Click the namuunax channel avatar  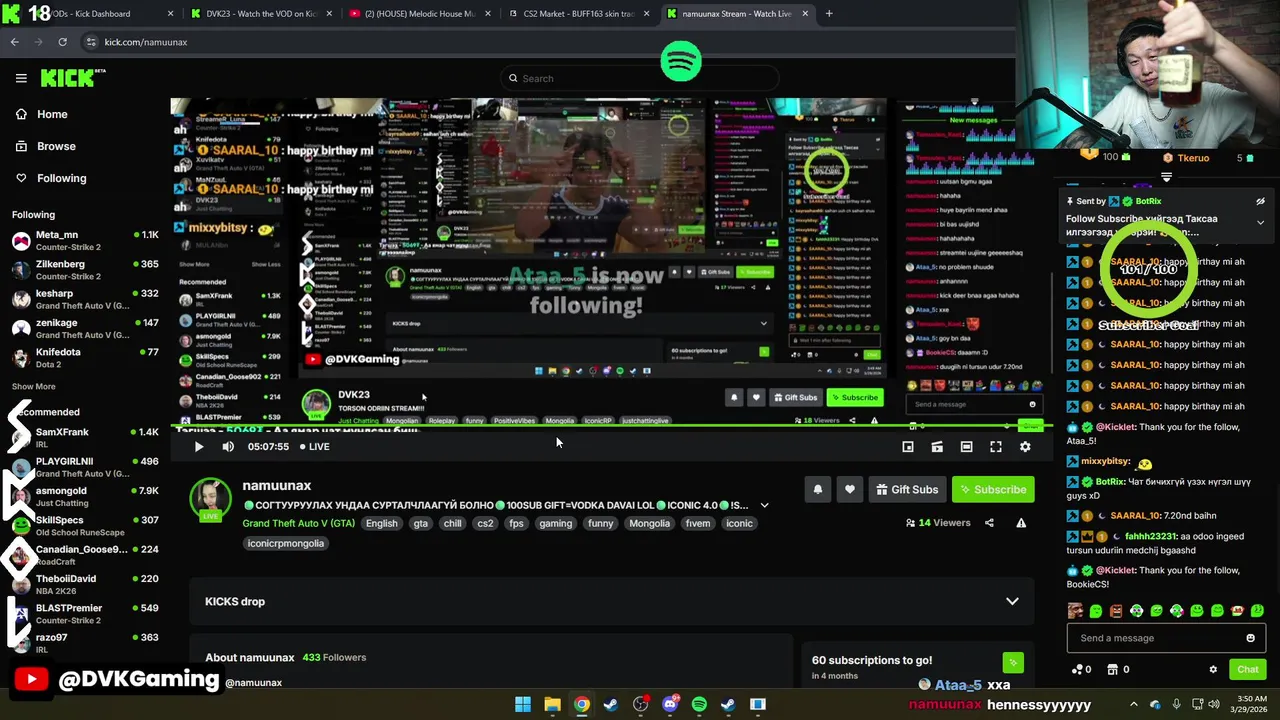pyautogui.click(x=211, y=499)
